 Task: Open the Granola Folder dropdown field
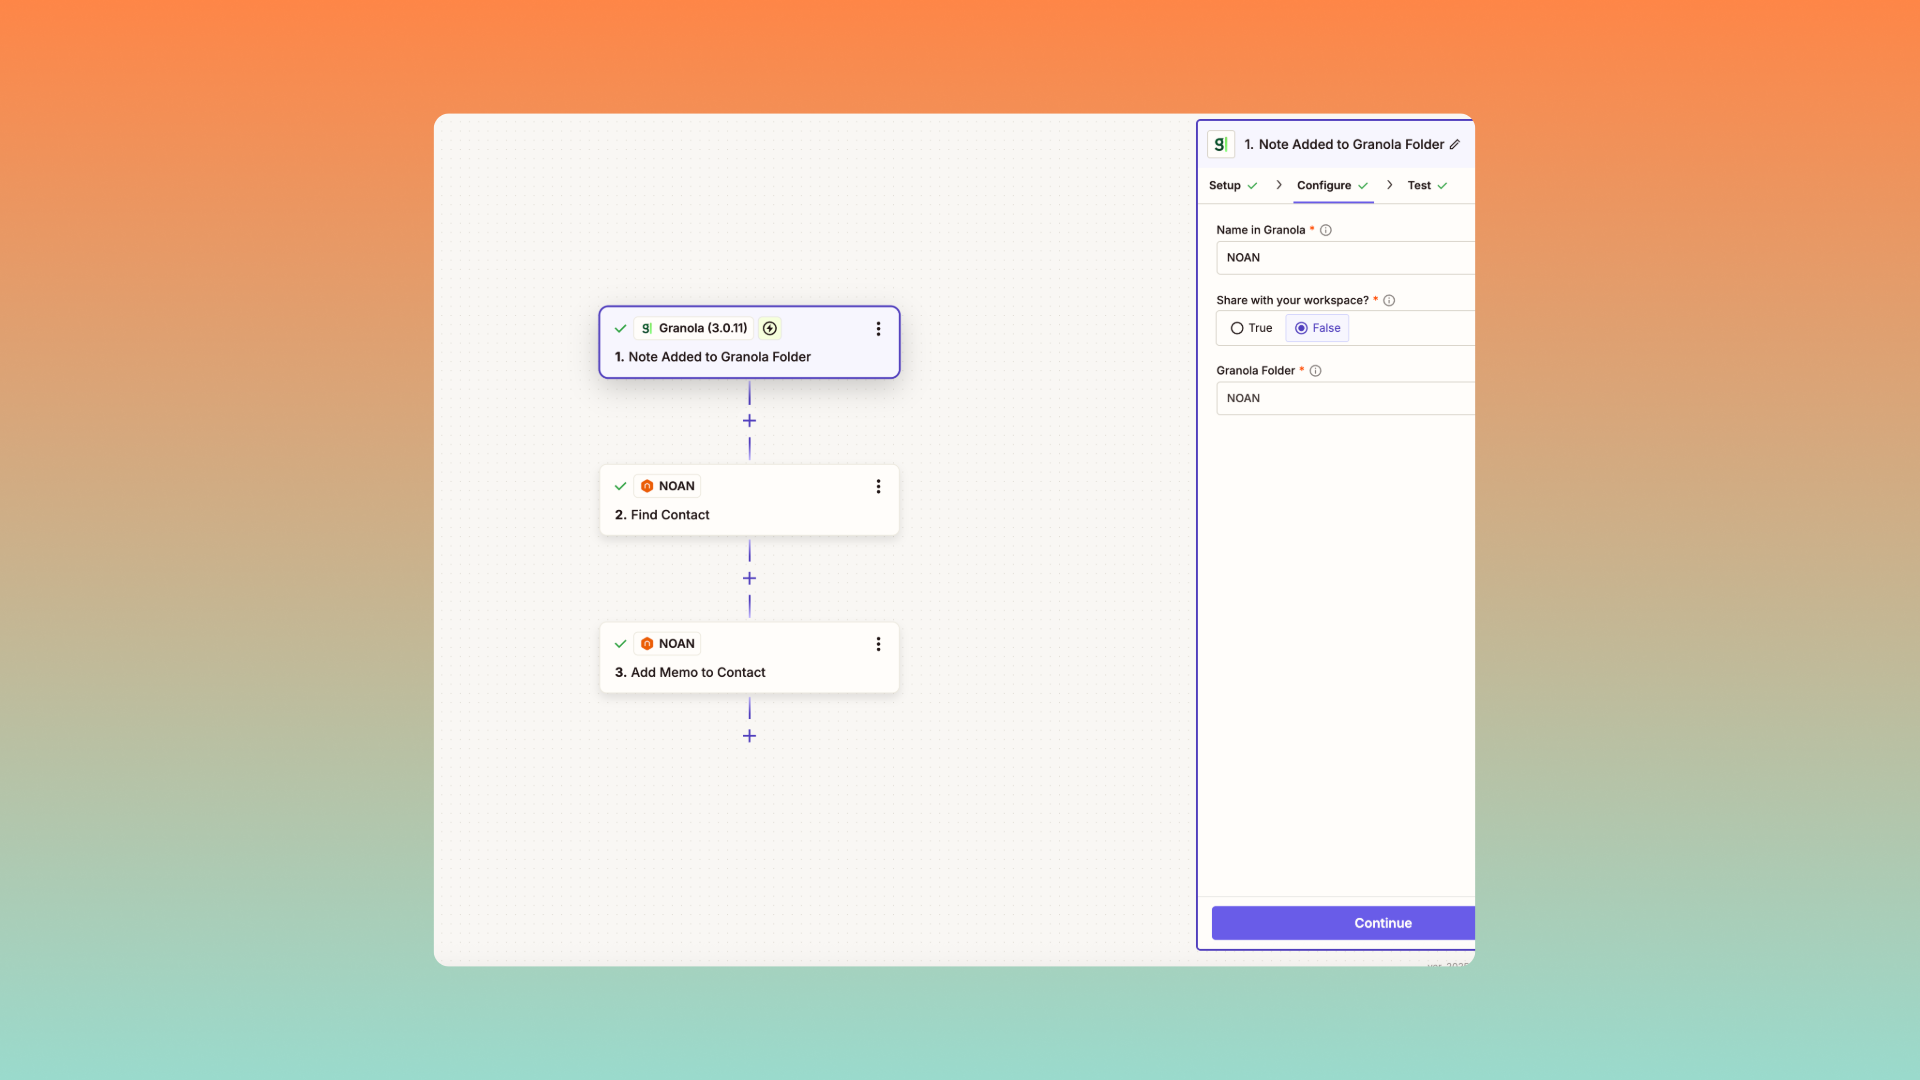pyautogui.click(x=1345, y=399)
